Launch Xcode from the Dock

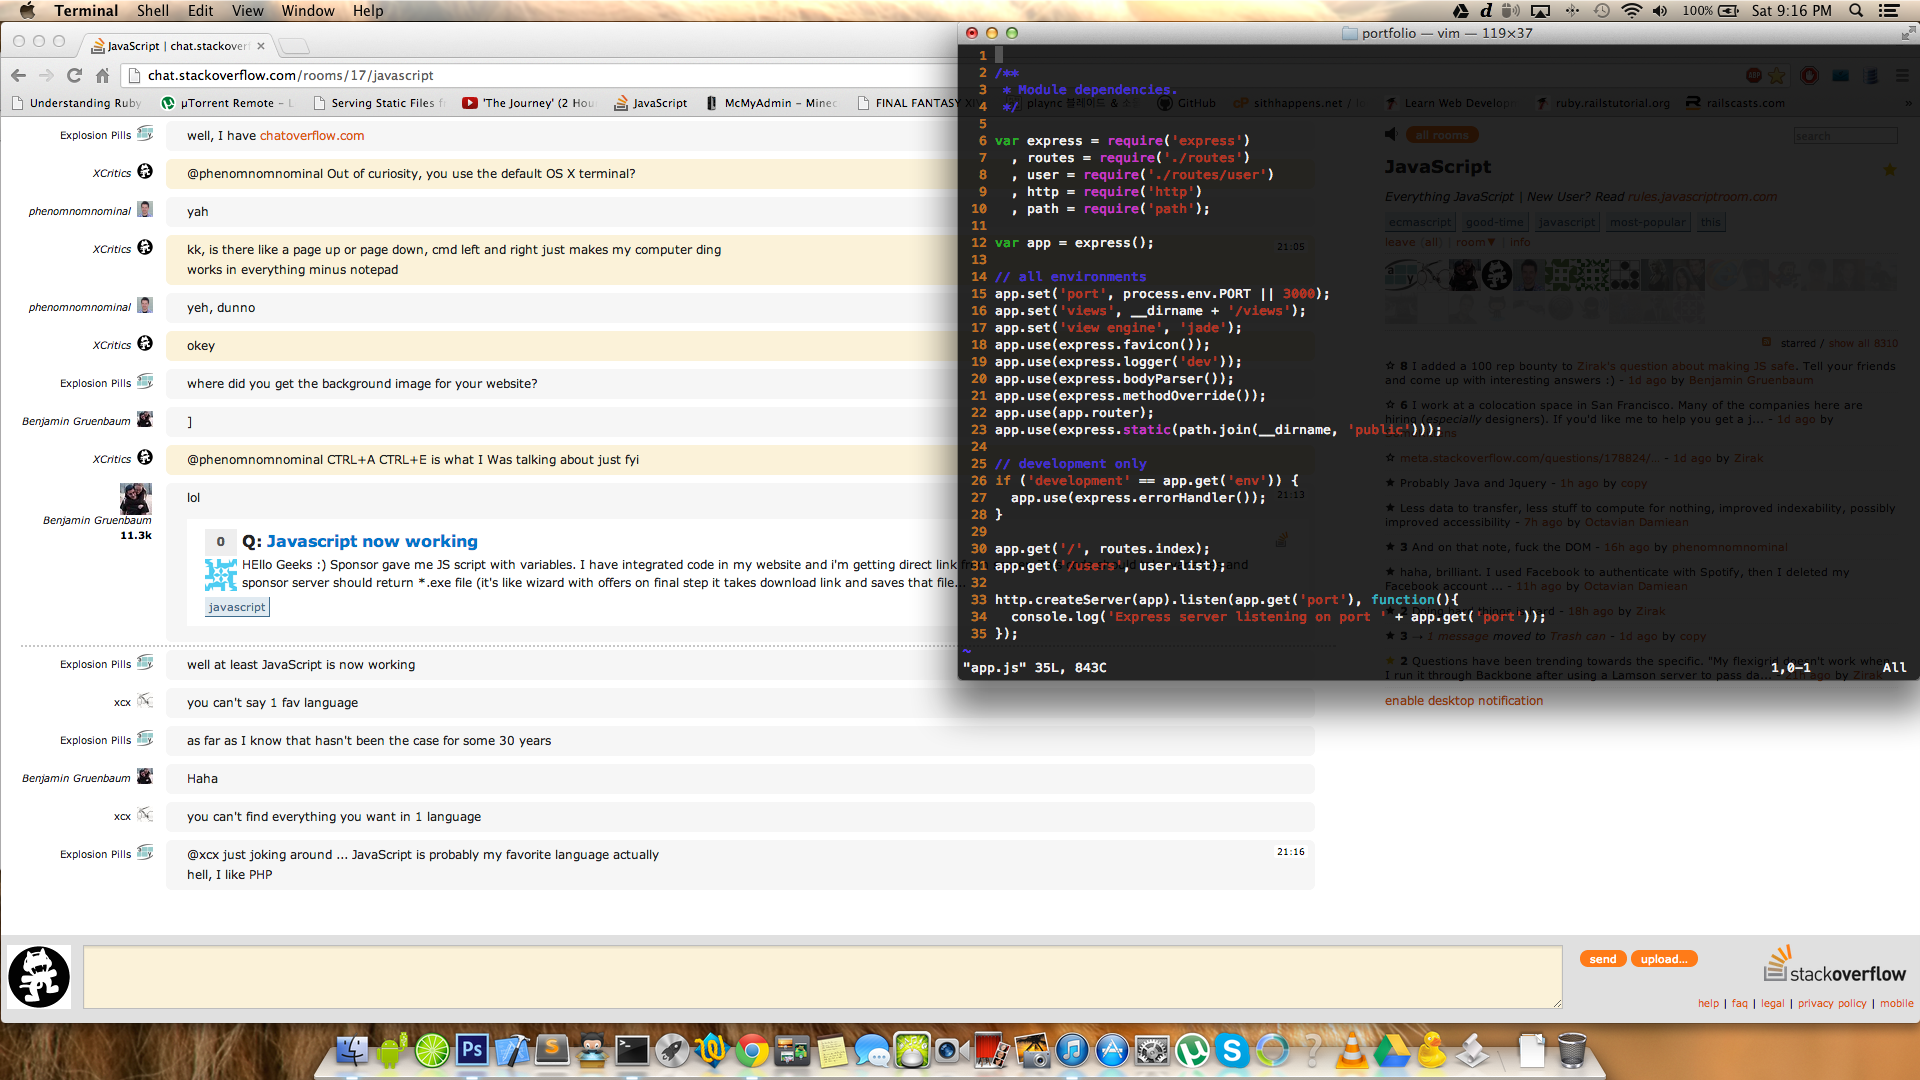click(x=512, y=1050)
